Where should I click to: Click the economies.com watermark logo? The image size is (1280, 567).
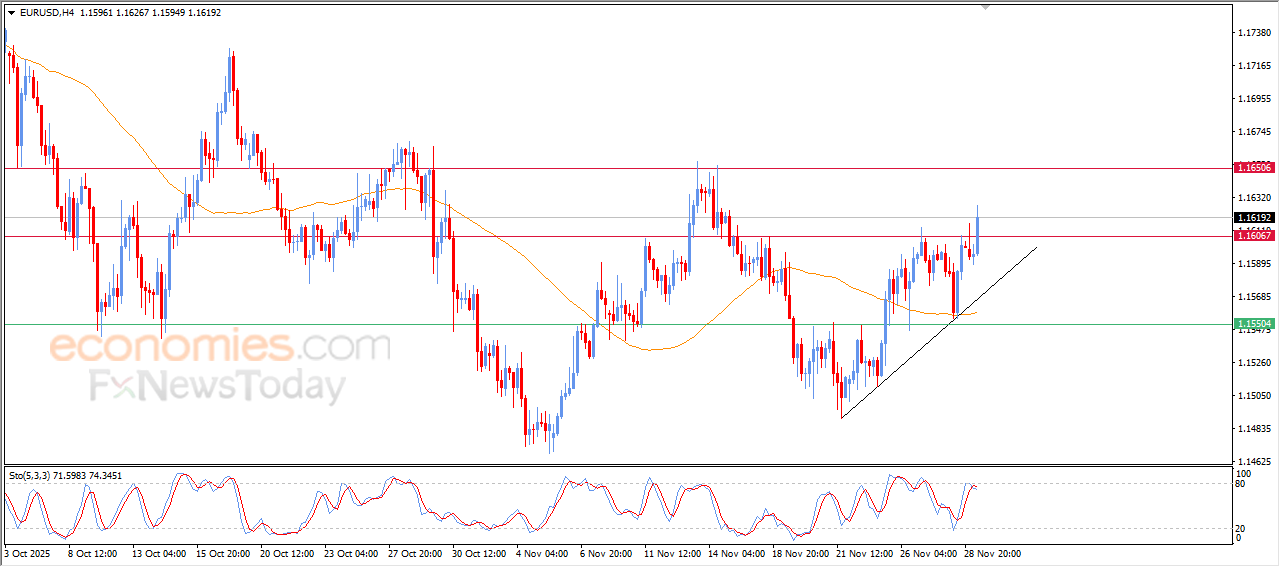220,346
